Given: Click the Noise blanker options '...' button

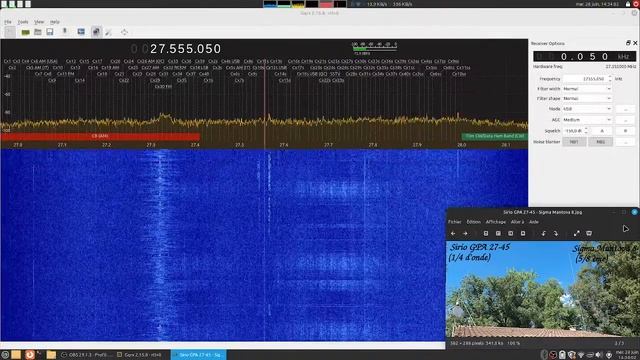Looking at the screenshot, I should 625,142.
